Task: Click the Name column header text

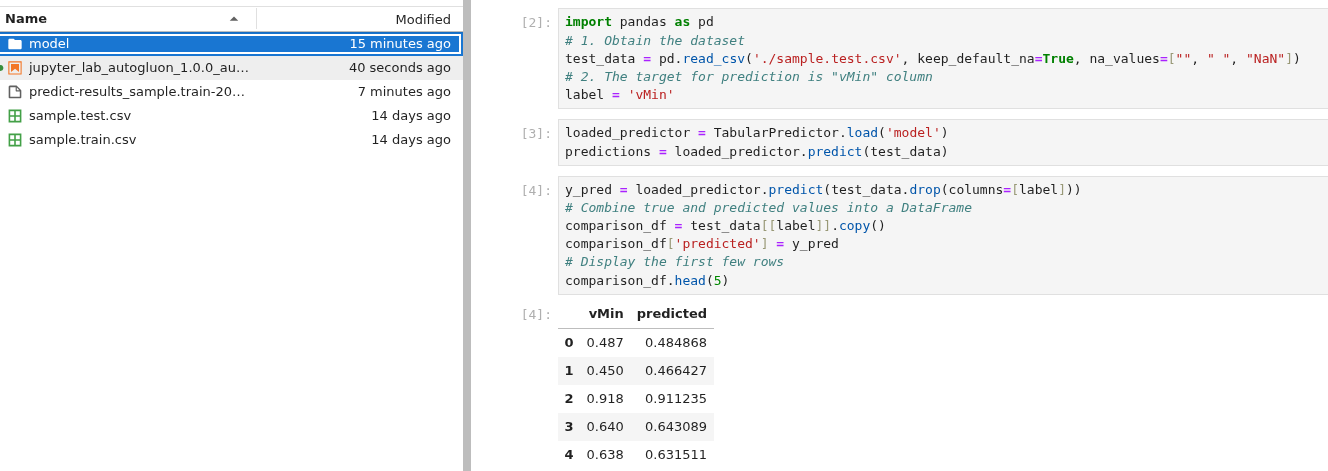Action: 26,19
